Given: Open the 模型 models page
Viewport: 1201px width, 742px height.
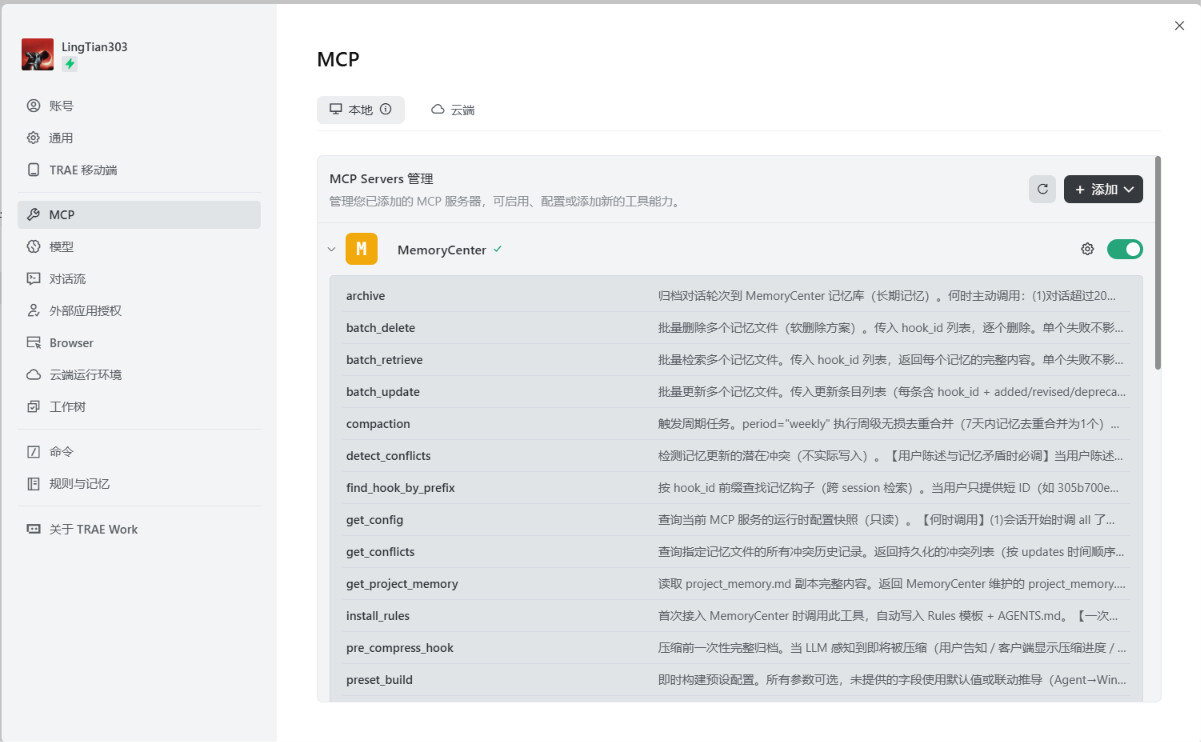Looking at the screenshot, I should coord(139,247).
